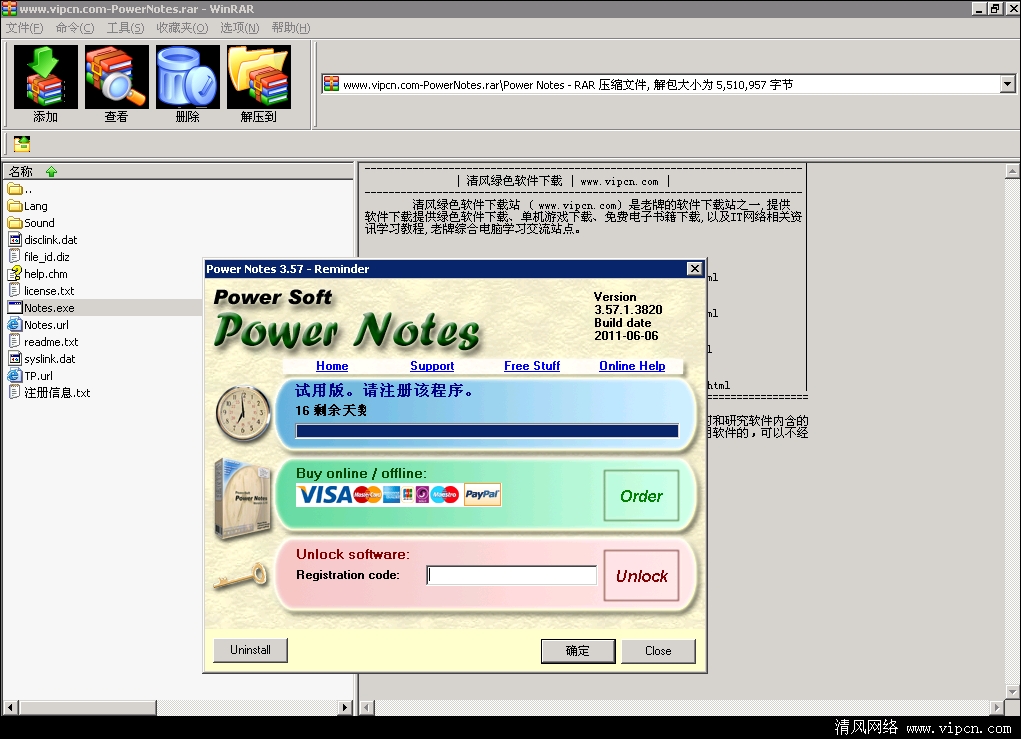1021x739 pixels.
Task: Click the Home link in Reminder dialog
Action: click(332, 366)
